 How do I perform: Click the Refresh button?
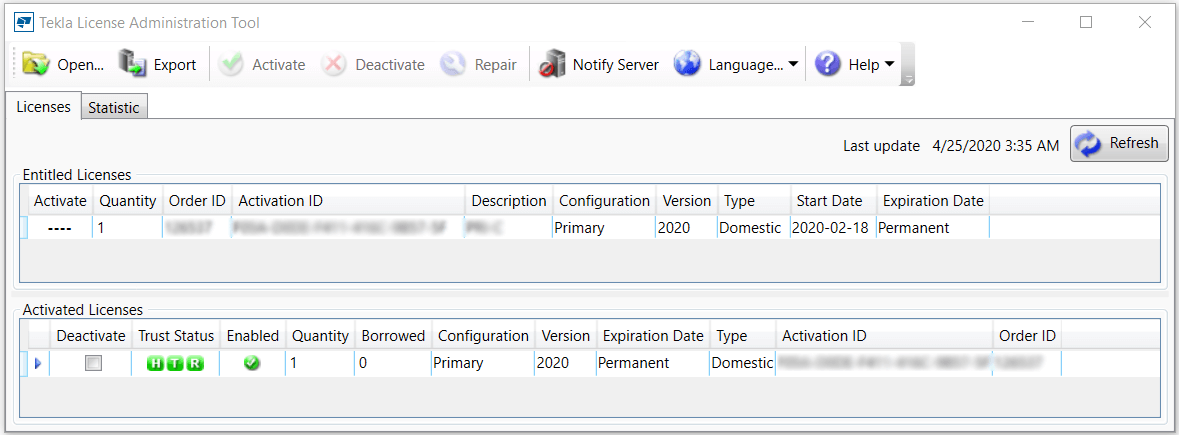point(1120,143)
